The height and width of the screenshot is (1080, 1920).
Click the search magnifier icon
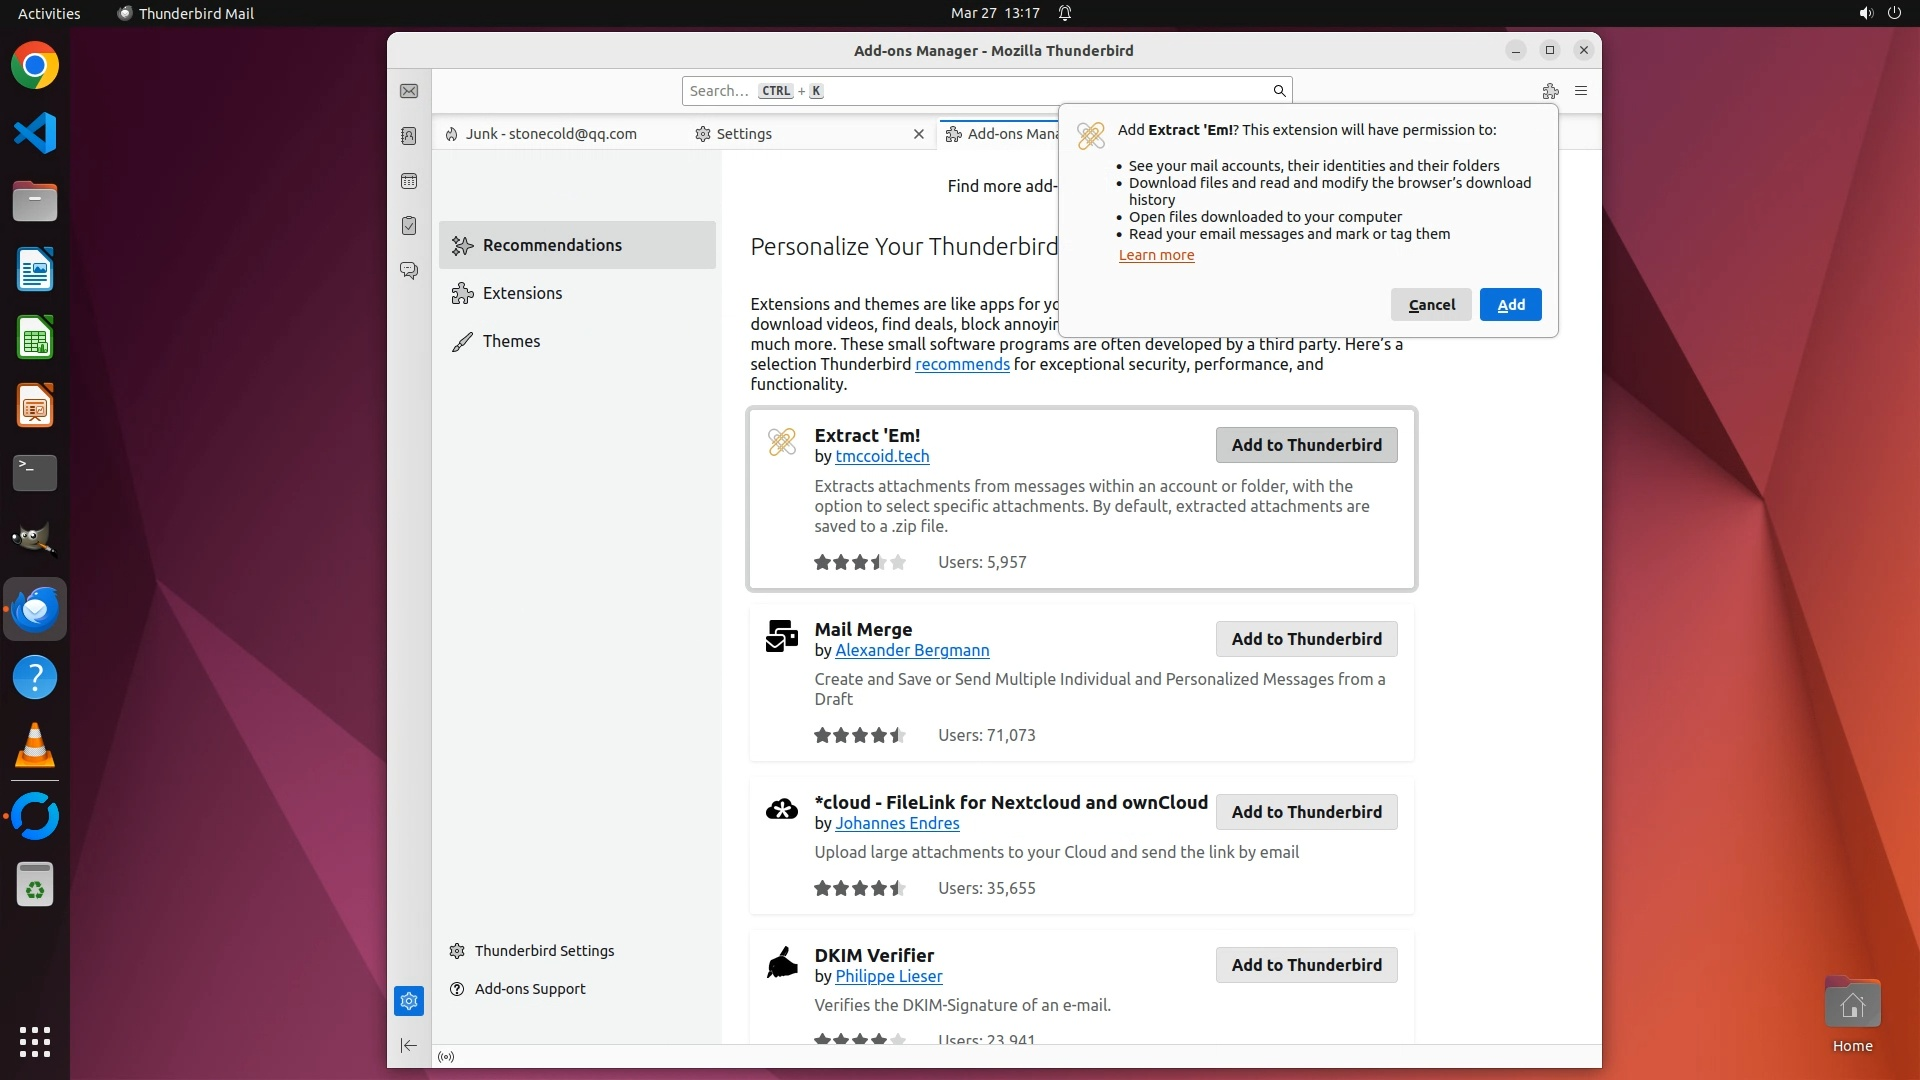pyautogui.click(x=1279, y=91)
